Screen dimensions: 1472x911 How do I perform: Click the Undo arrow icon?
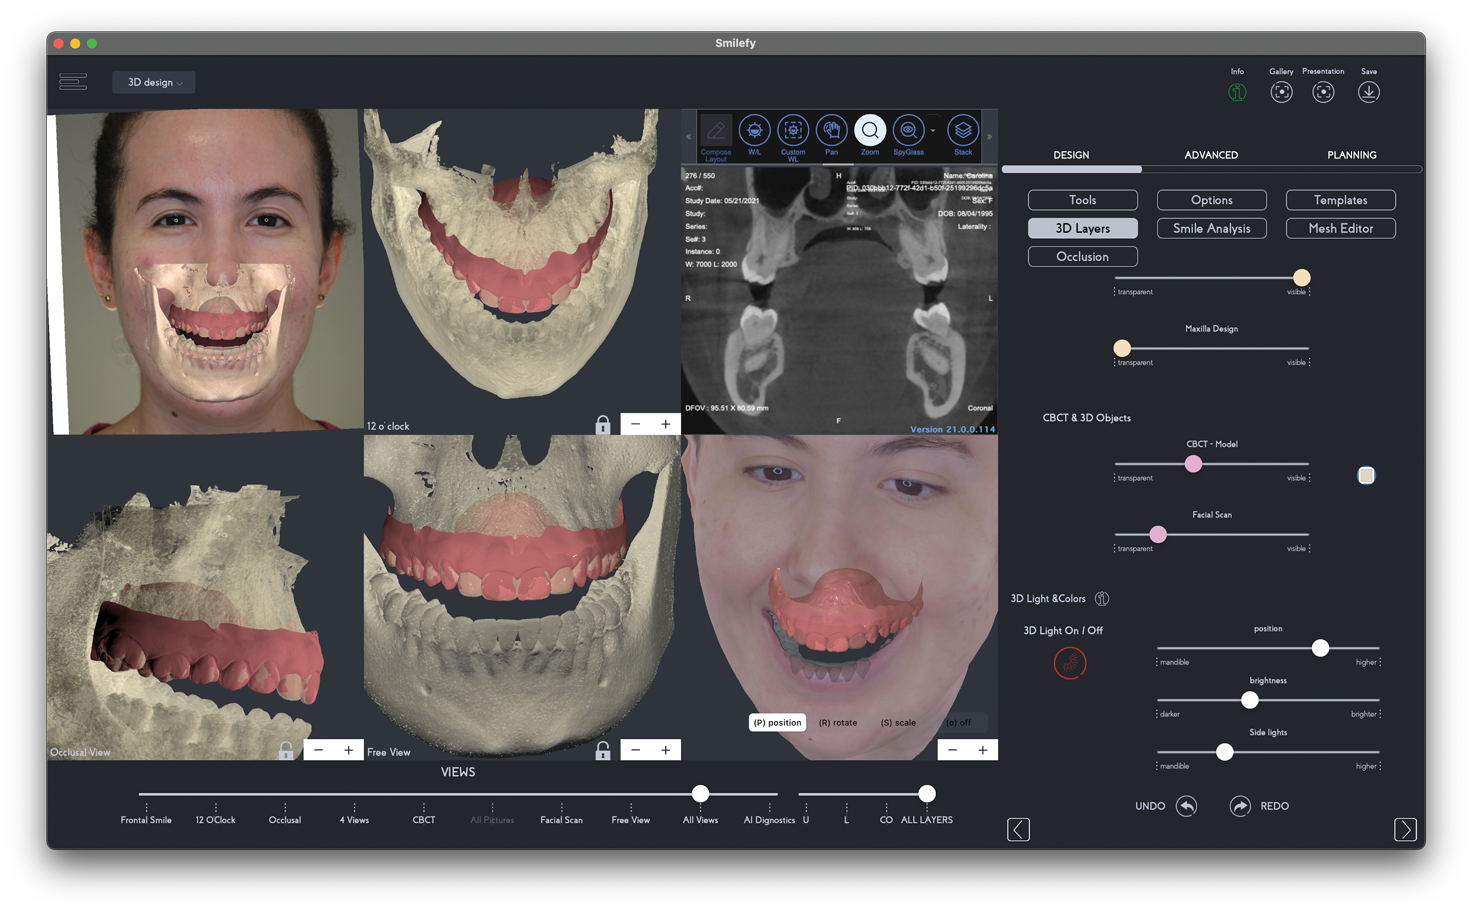[1186, 806]
